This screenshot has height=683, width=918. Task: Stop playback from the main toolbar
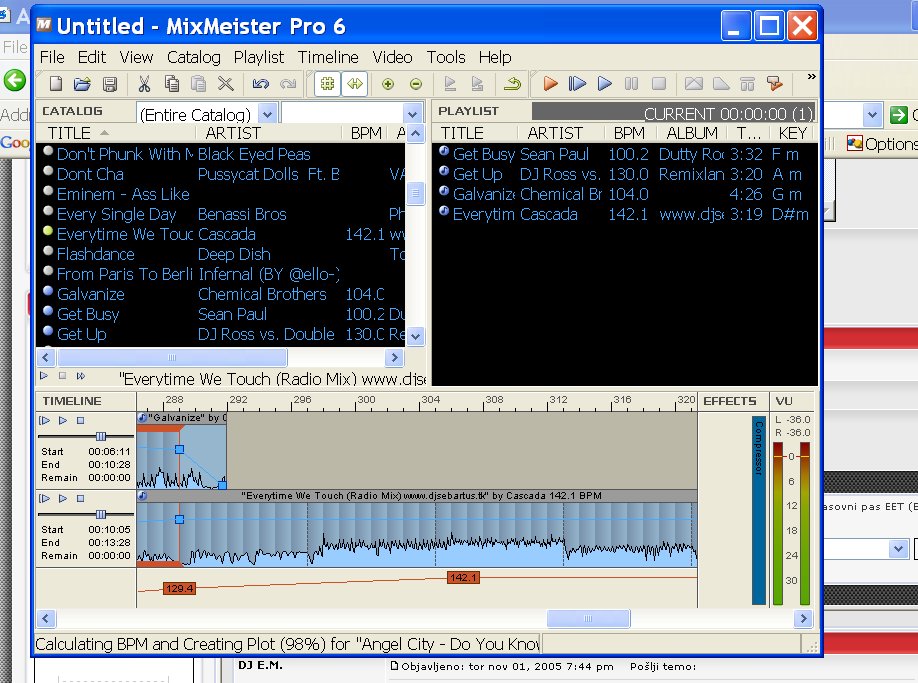coord(659,84)
